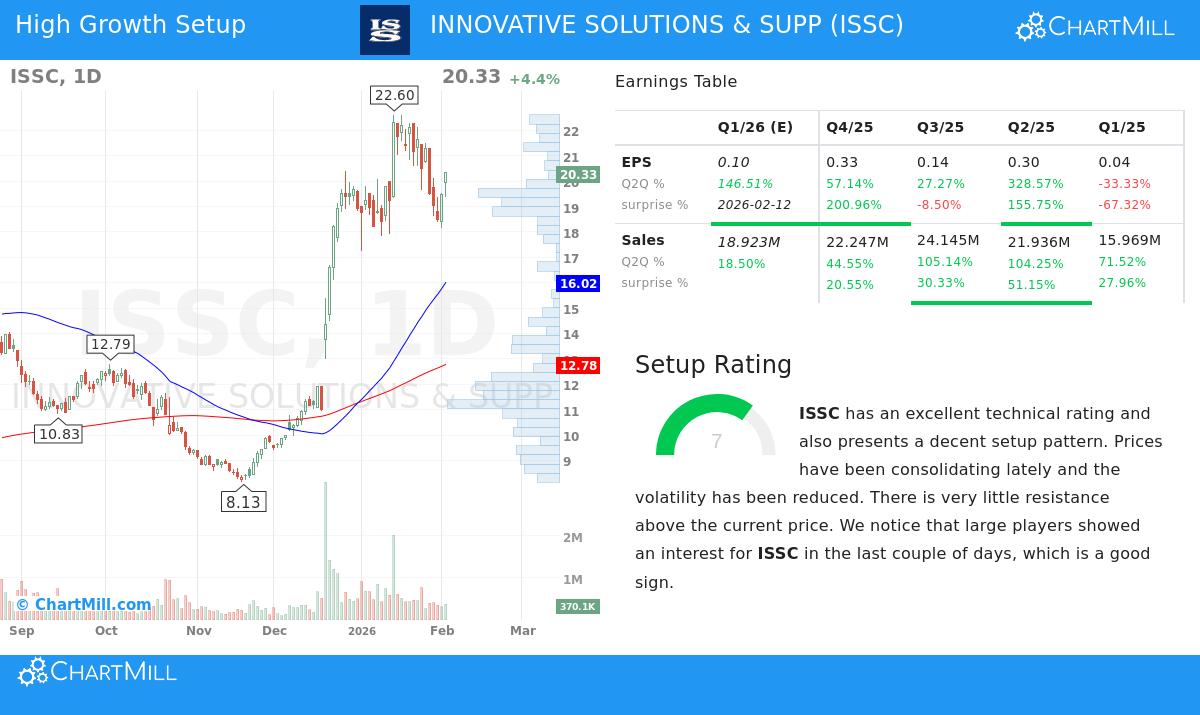
Task: Click the red 12.78 price marker
Action: (x=578, y=365)
